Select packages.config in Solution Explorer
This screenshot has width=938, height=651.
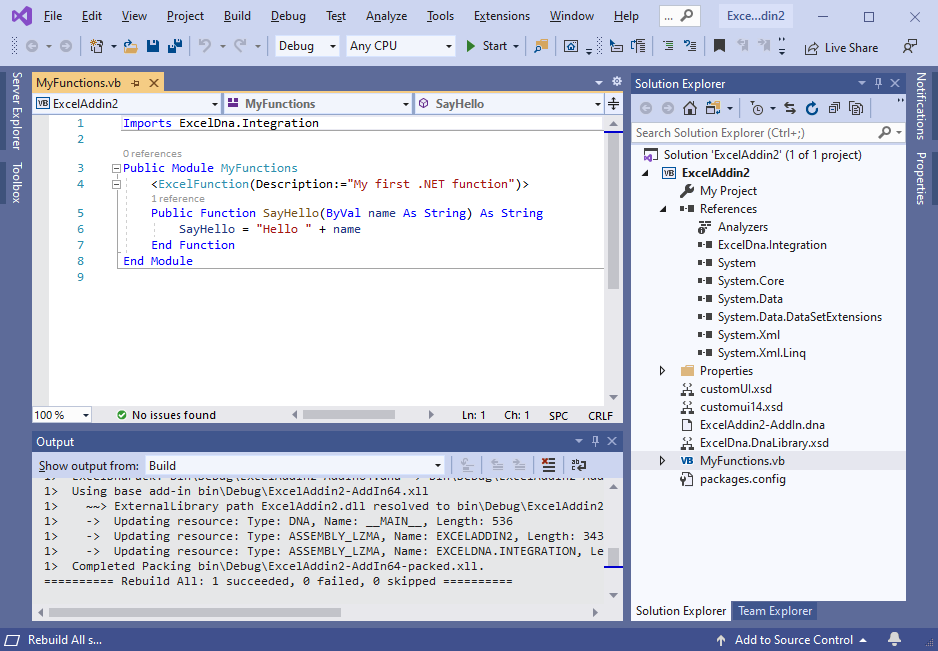tap(742, 479)
